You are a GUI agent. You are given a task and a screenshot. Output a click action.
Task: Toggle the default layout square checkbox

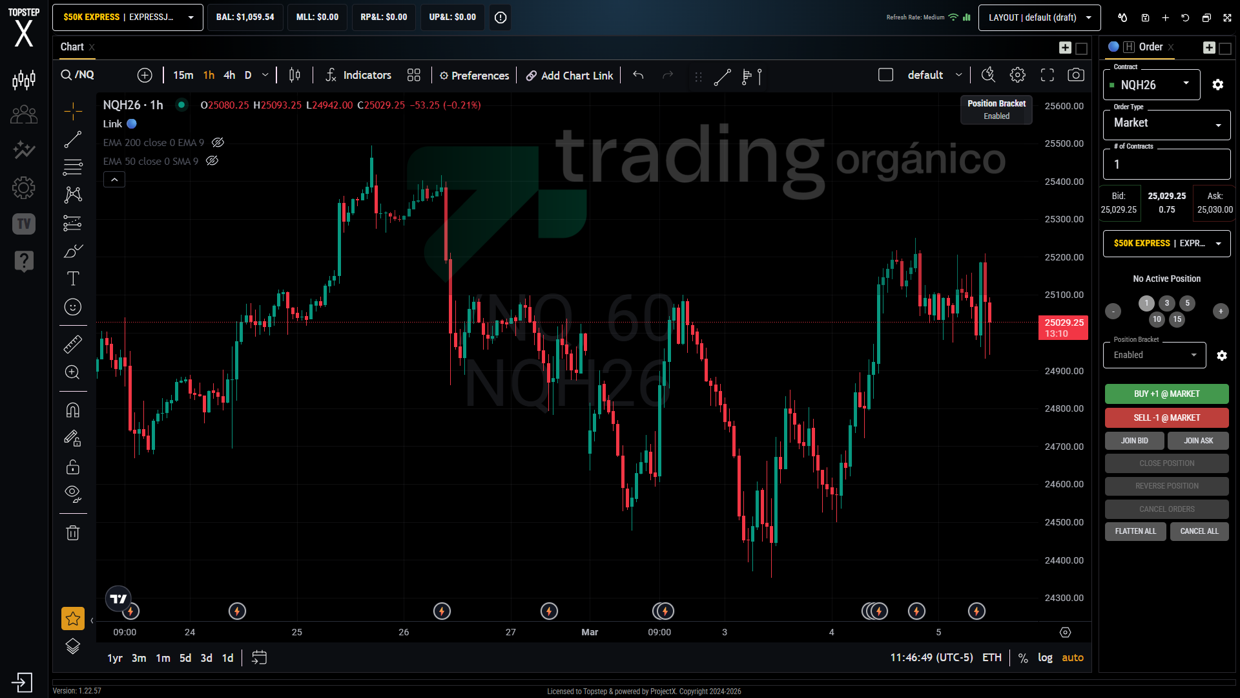[886, 75]
